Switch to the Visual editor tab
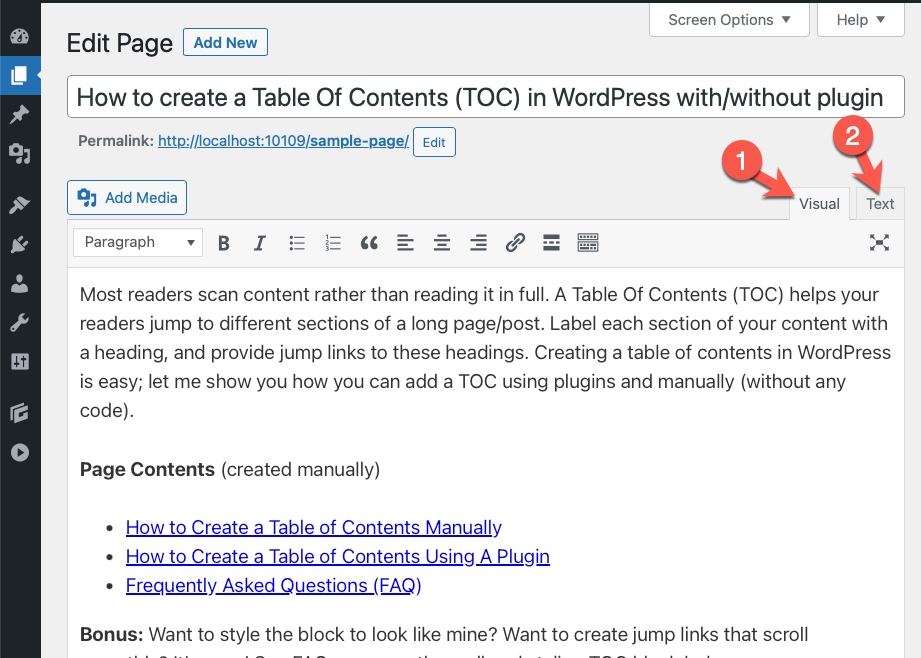 pos(819,204)
